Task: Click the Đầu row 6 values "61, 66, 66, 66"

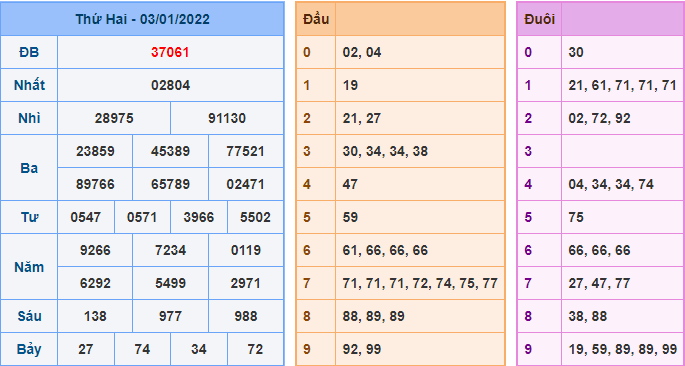Action: pos(385,250)
